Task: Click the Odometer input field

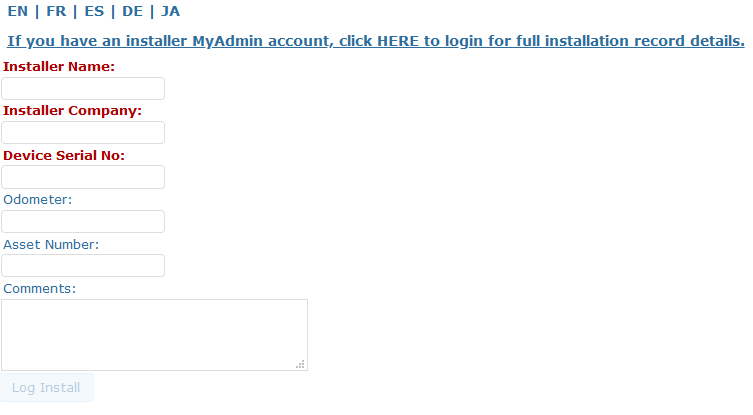Action: (83, 221)
